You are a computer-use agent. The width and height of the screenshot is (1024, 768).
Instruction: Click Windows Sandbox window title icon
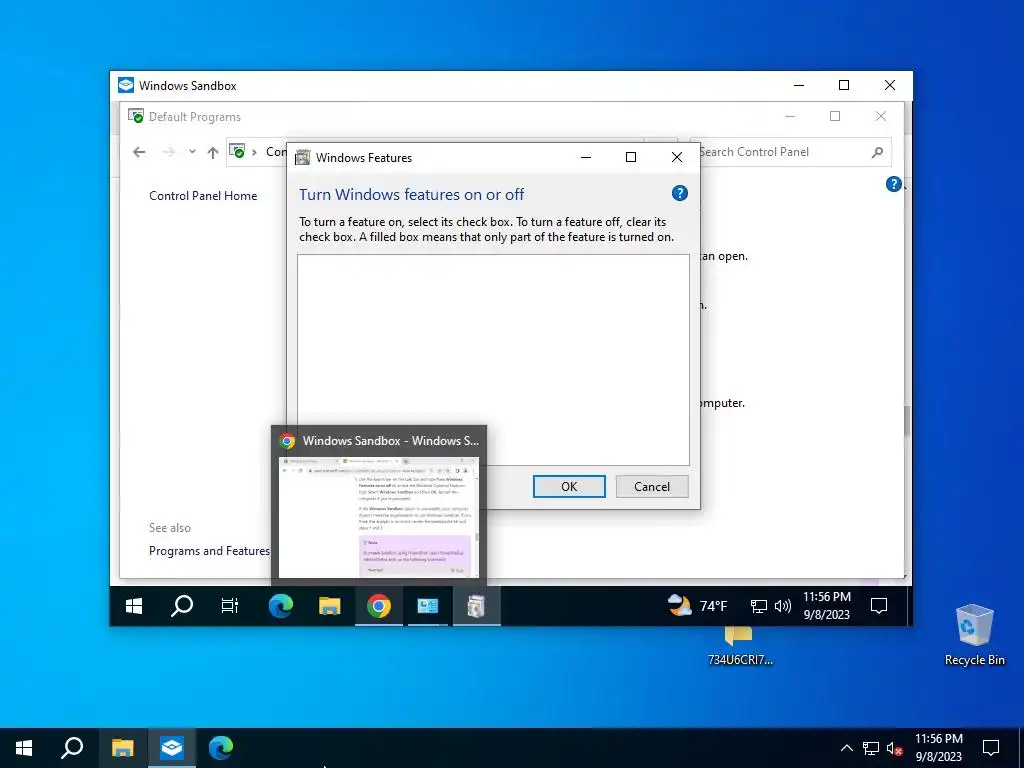tap(126, 86)
